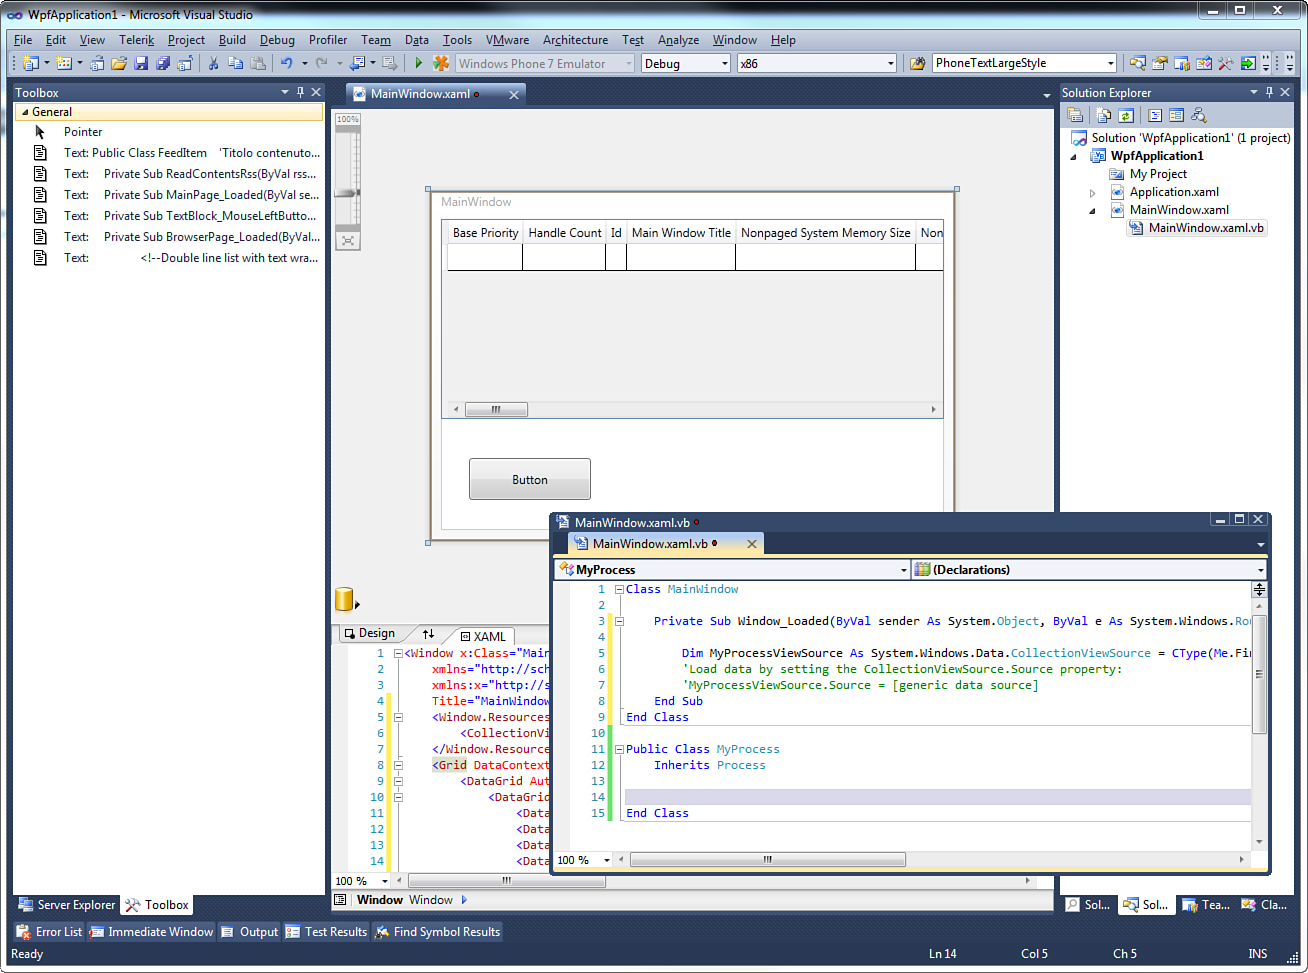Click the designer zoom slider thumb
Screen dimensions: 1308x973
(347, 192)
